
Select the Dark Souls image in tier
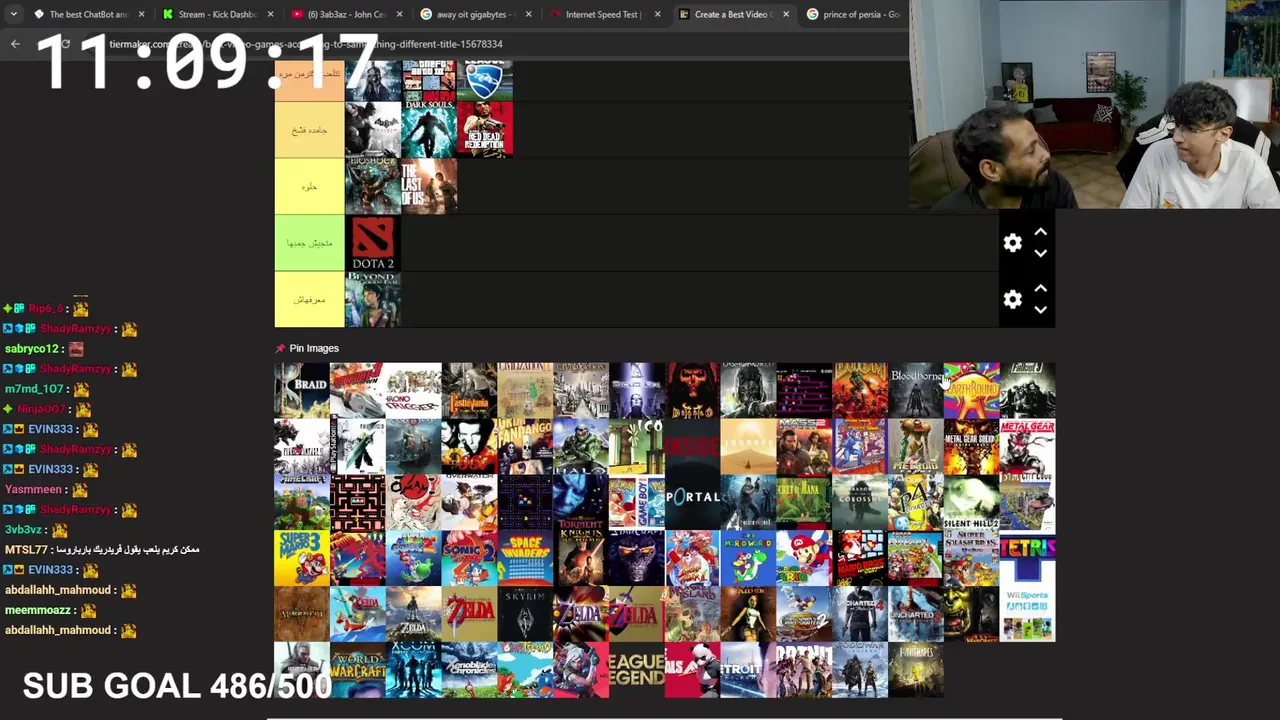429,130
